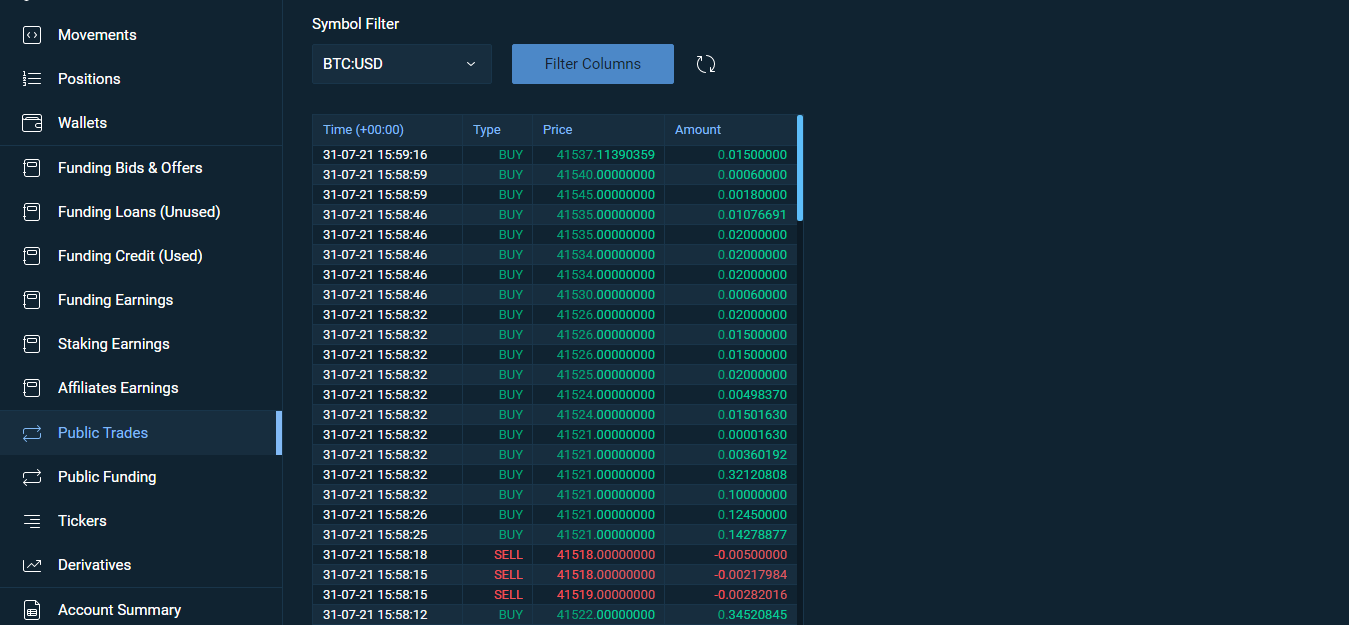The image size is (1349, 625).
Task: Click the Movements code-bracket icon
Action: coord(32,35)
